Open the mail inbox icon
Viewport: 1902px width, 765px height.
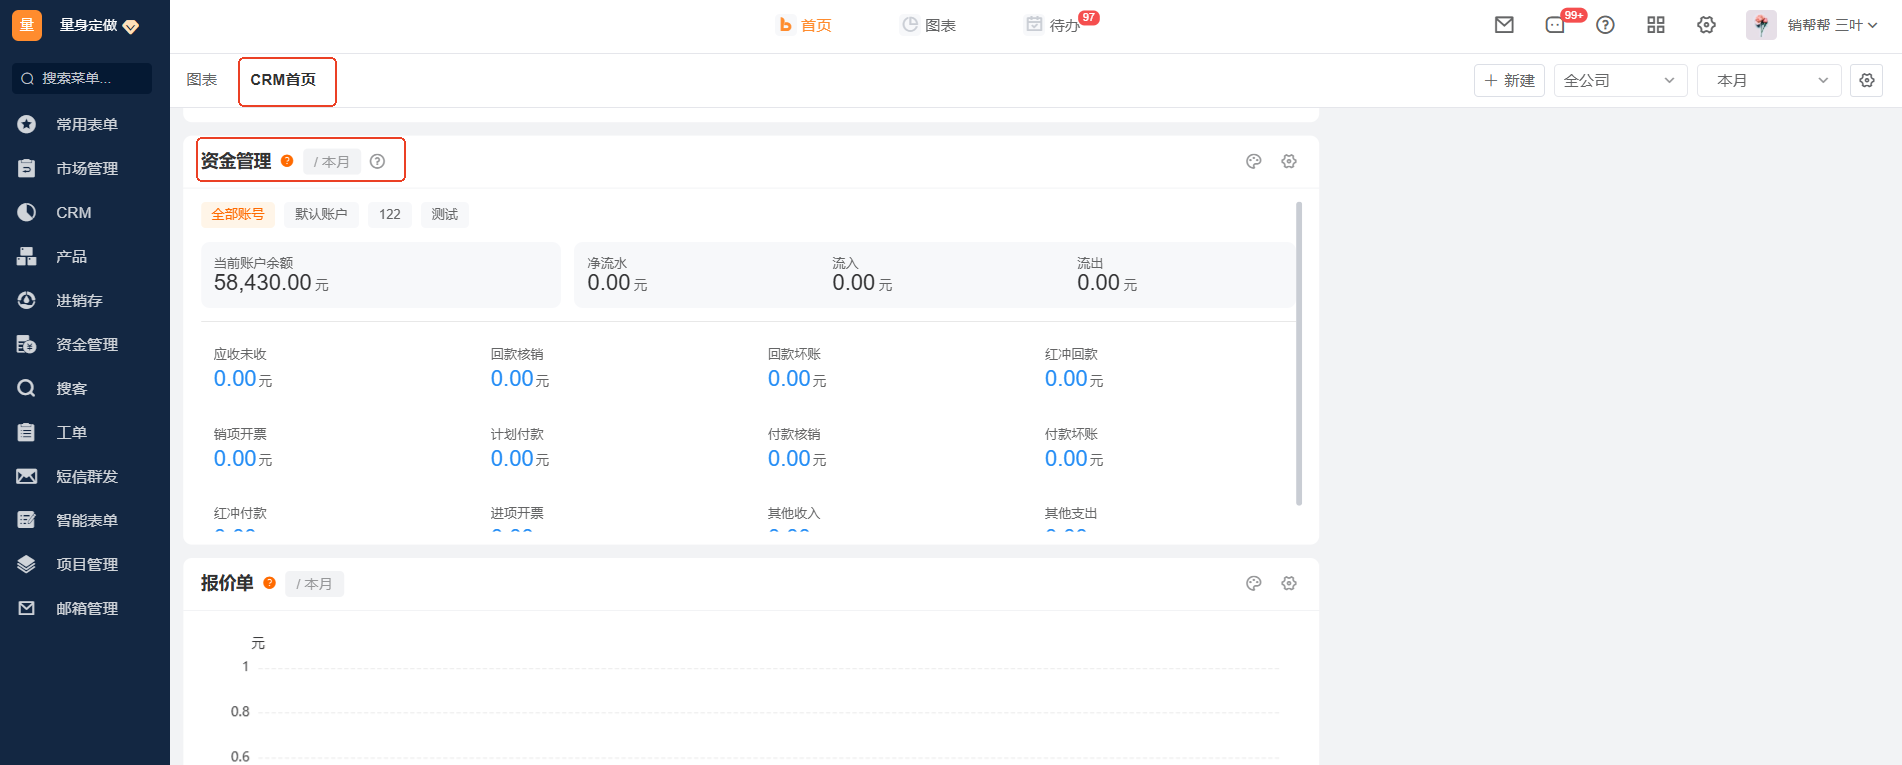pyautogui.click(x=1504, y=25)
